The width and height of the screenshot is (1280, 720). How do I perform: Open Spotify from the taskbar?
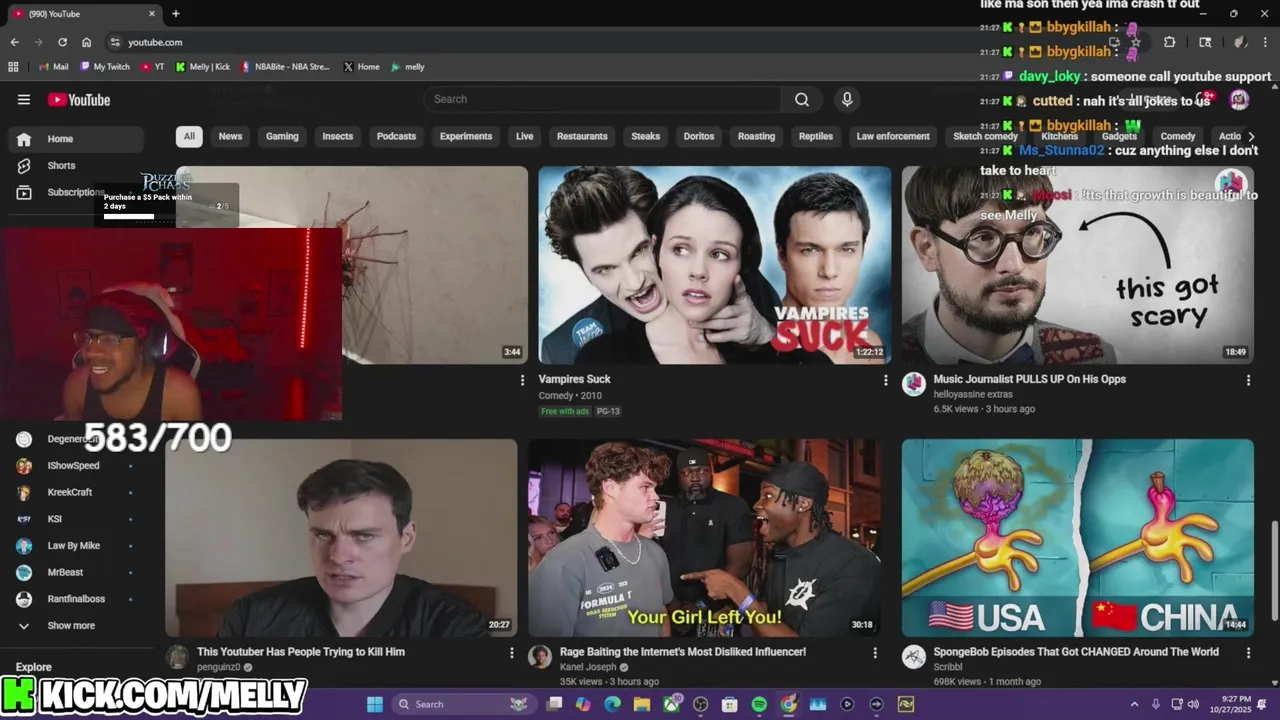coord(759,704)
